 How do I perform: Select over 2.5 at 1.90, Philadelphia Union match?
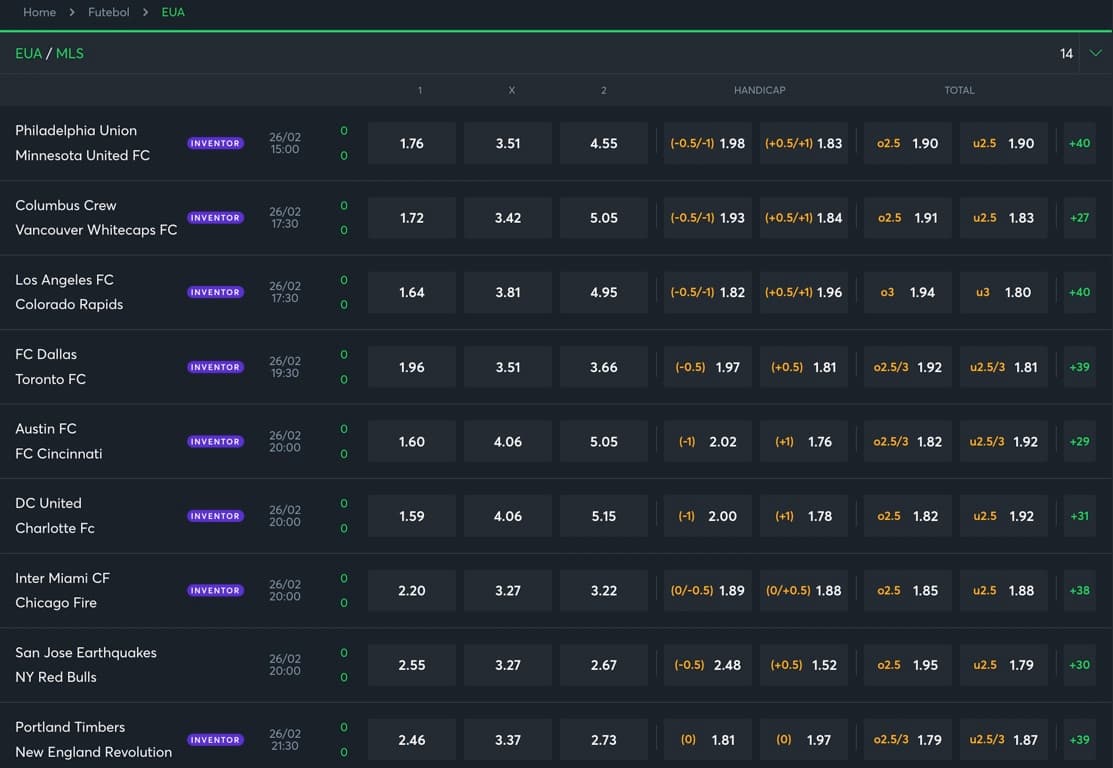point(907,143)
